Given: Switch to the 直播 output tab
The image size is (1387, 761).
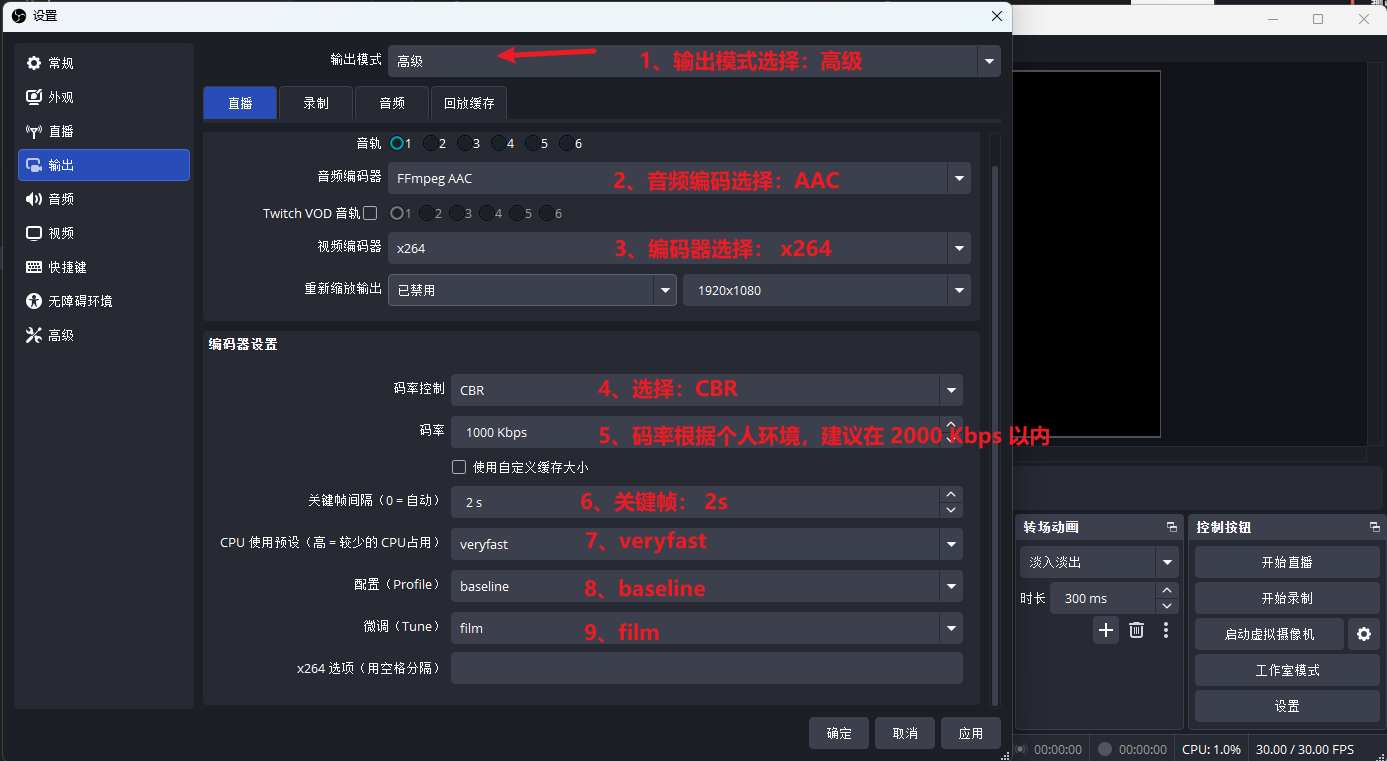Looking at the screenshot, I should tap(240, 103).
